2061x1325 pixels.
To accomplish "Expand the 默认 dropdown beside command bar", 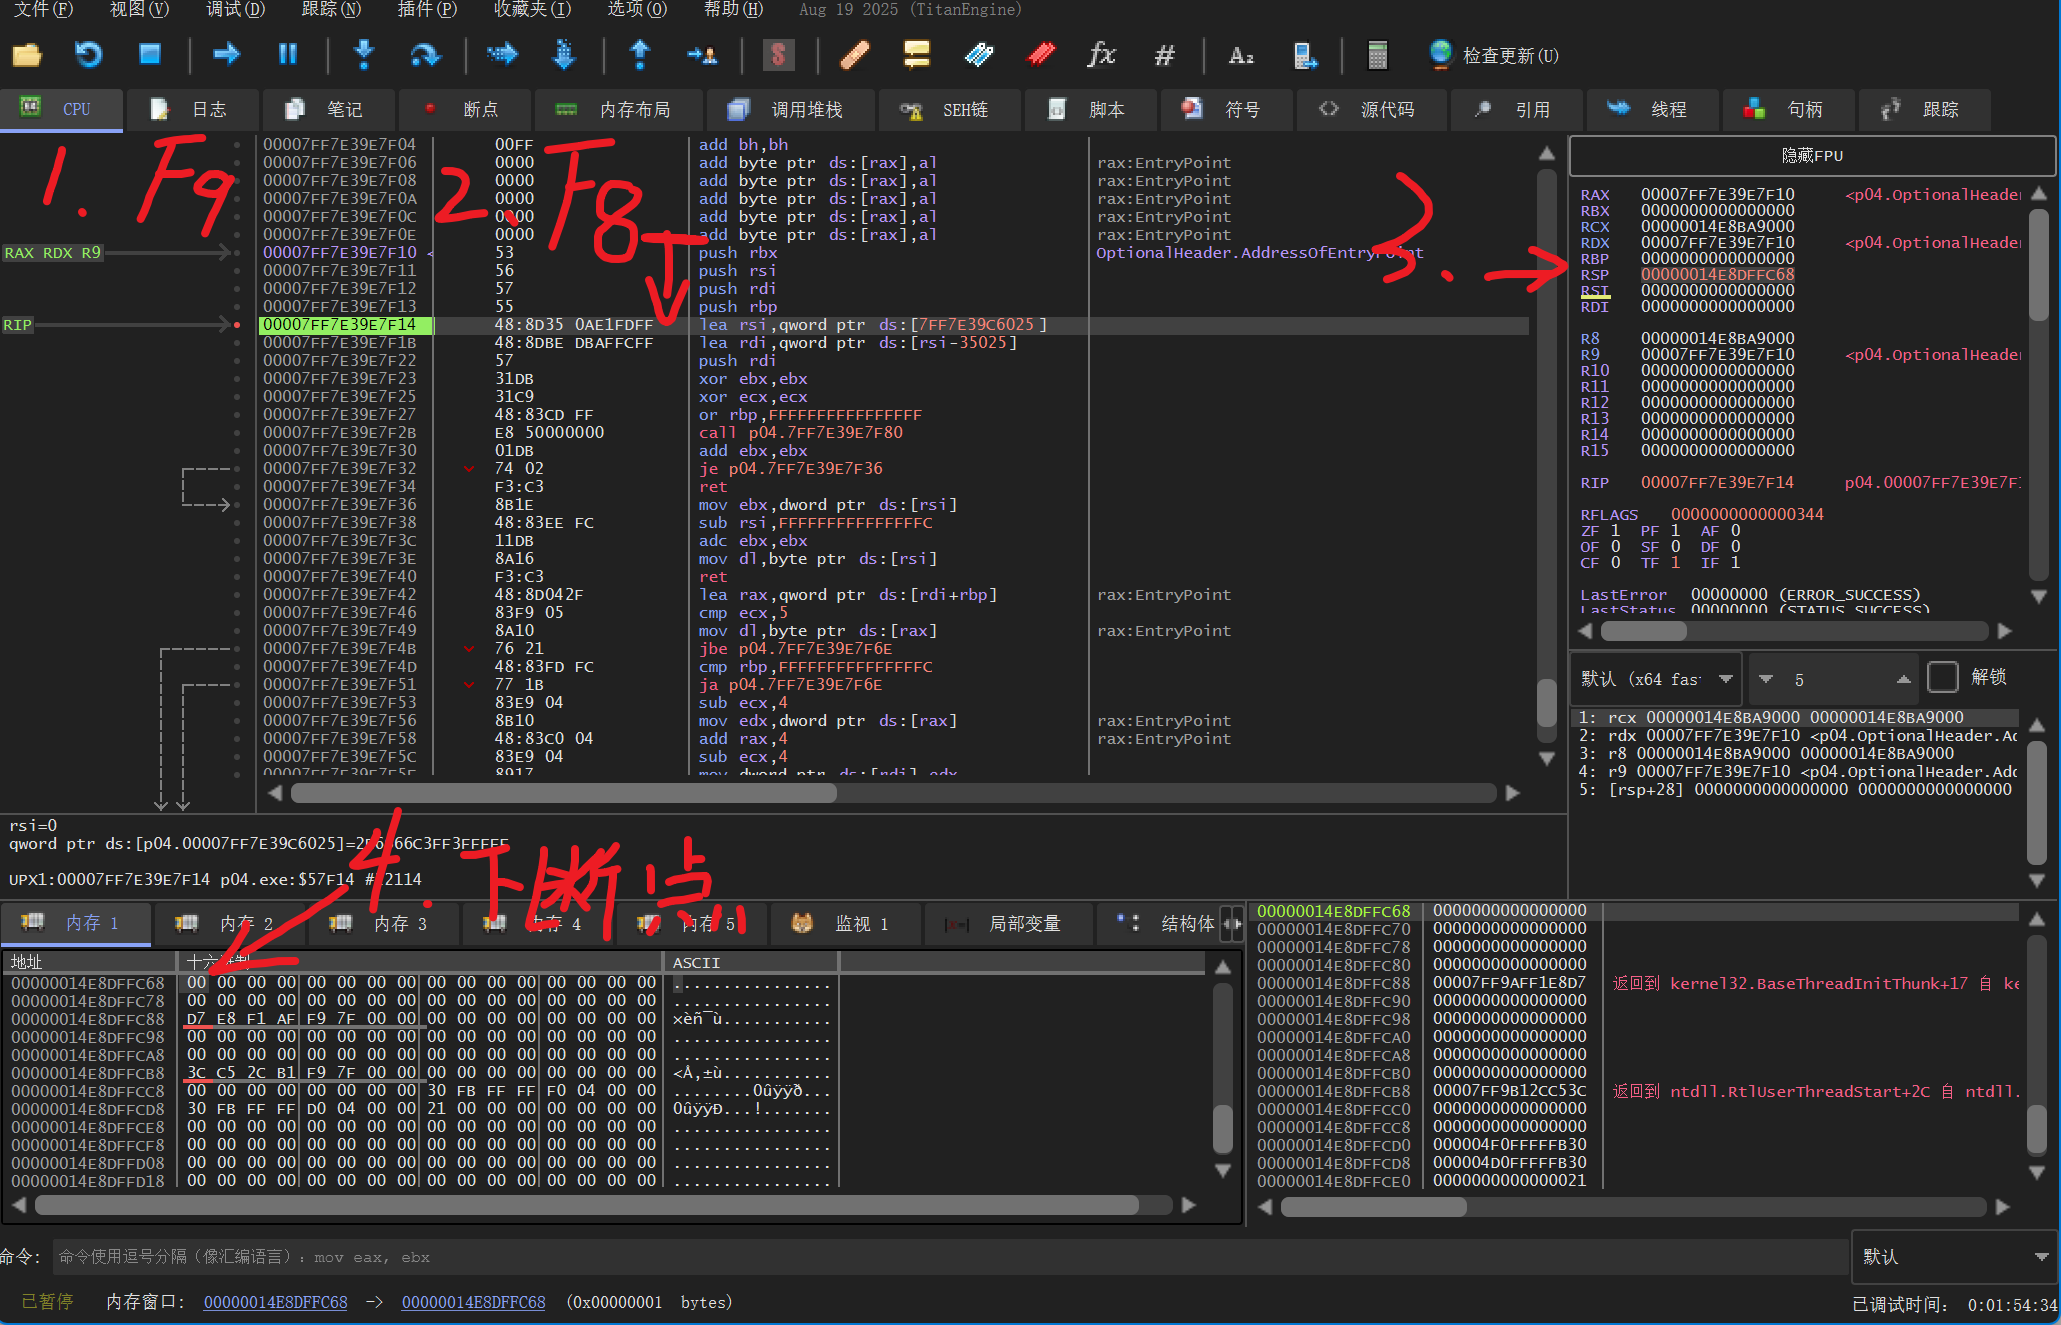I will coord(1953,1256).
